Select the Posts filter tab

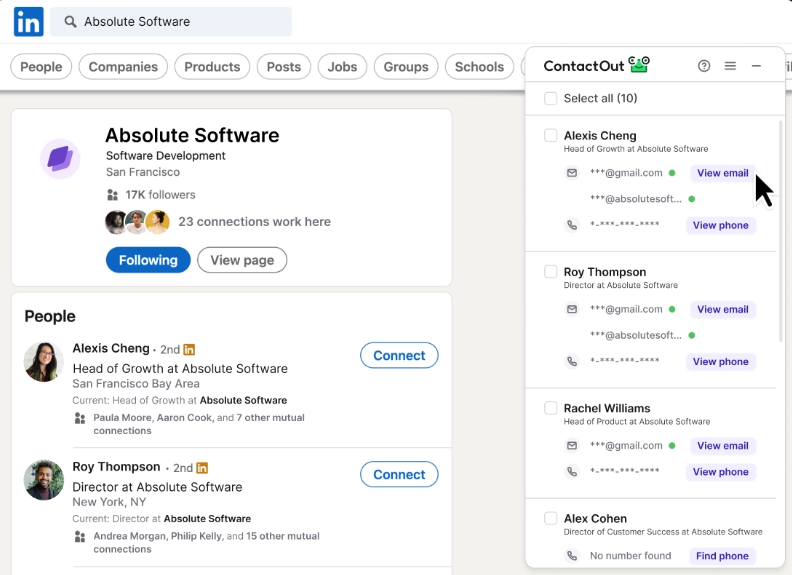[x=284, y=67]
